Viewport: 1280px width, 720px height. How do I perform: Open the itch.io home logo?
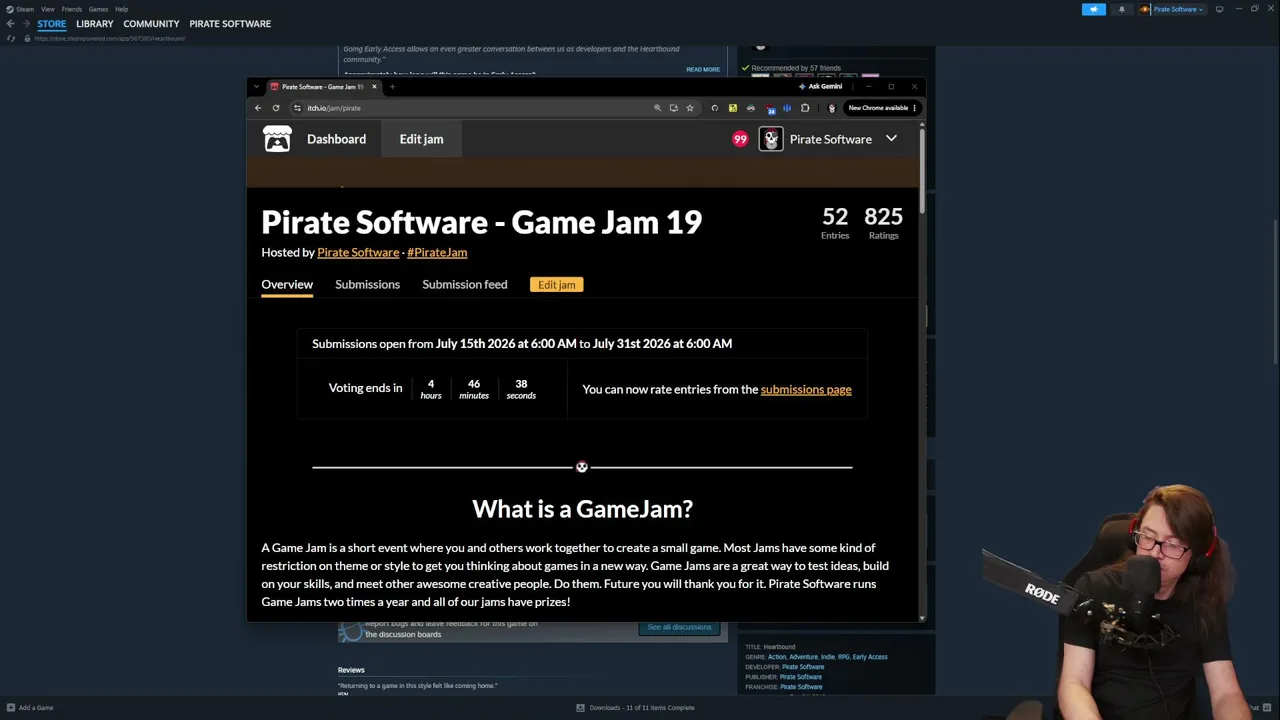tap(277, 139)
